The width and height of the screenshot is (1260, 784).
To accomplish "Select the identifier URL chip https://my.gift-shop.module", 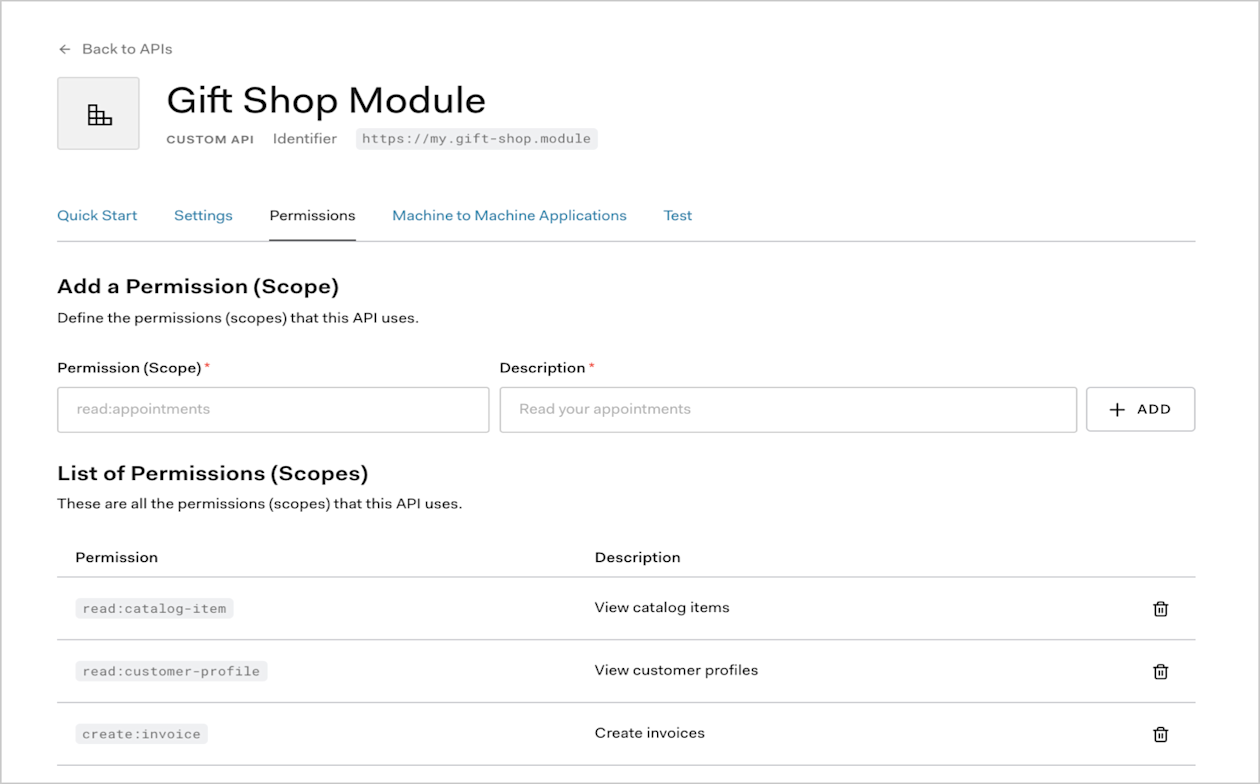I will [477, 138].
